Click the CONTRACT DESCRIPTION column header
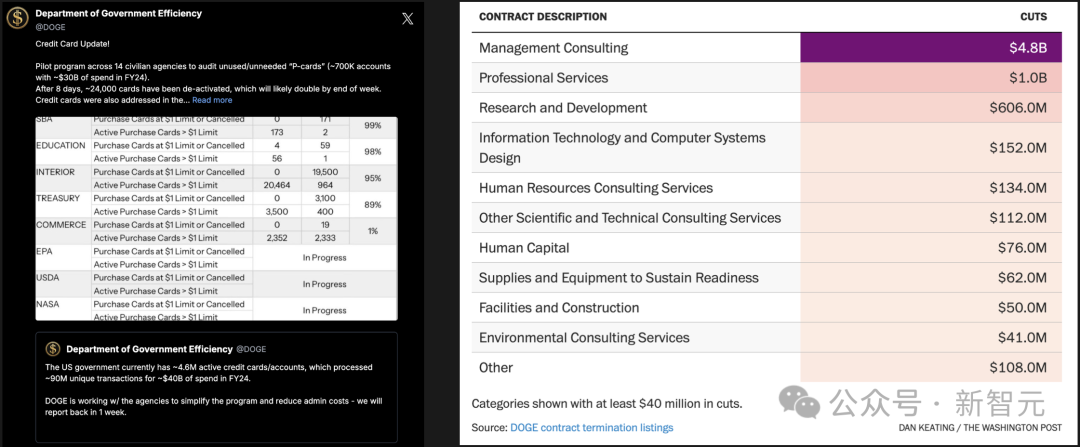The height and width of the screenshot is (447, 1080). [543, 17]
